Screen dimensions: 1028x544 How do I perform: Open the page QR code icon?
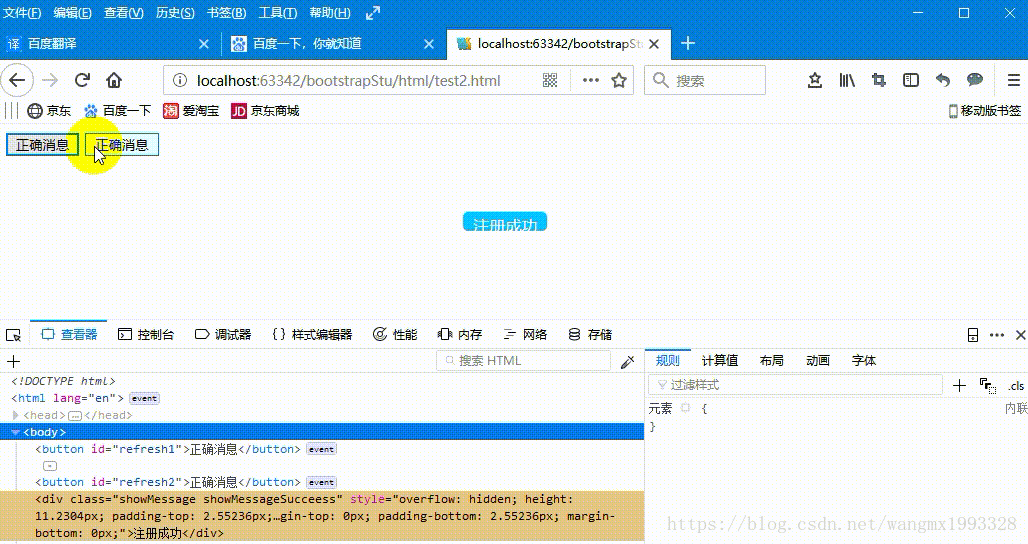pos(550,80)
